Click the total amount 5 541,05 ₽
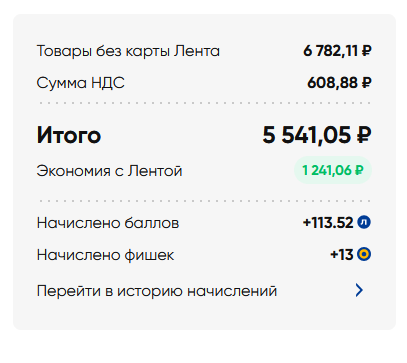 (x=317, y=135)
